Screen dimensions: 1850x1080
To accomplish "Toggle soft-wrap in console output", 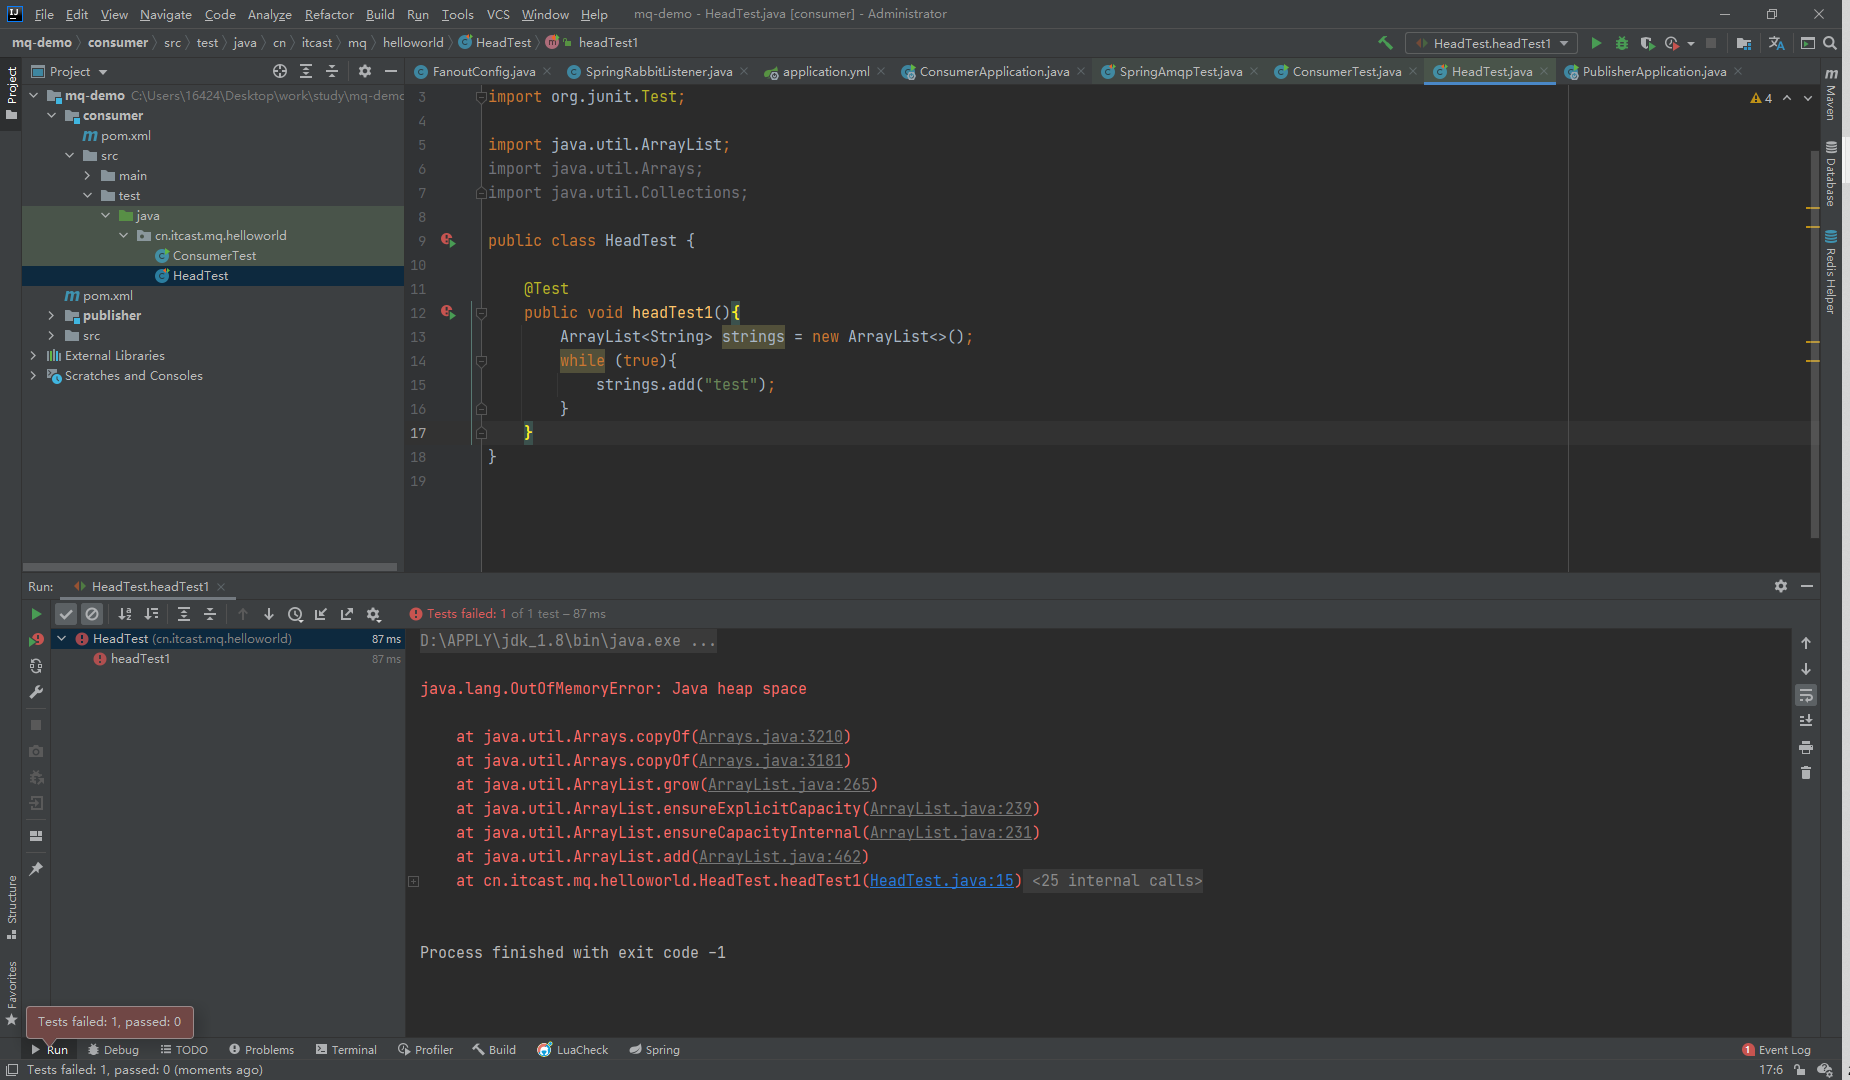I will pos(1806,695).
